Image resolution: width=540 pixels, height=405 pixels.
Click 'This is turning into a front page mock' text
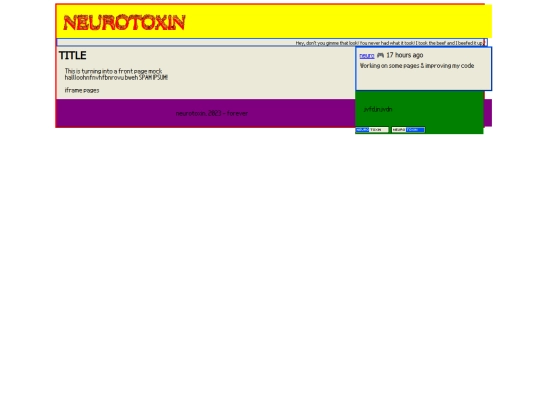[113, 71]
